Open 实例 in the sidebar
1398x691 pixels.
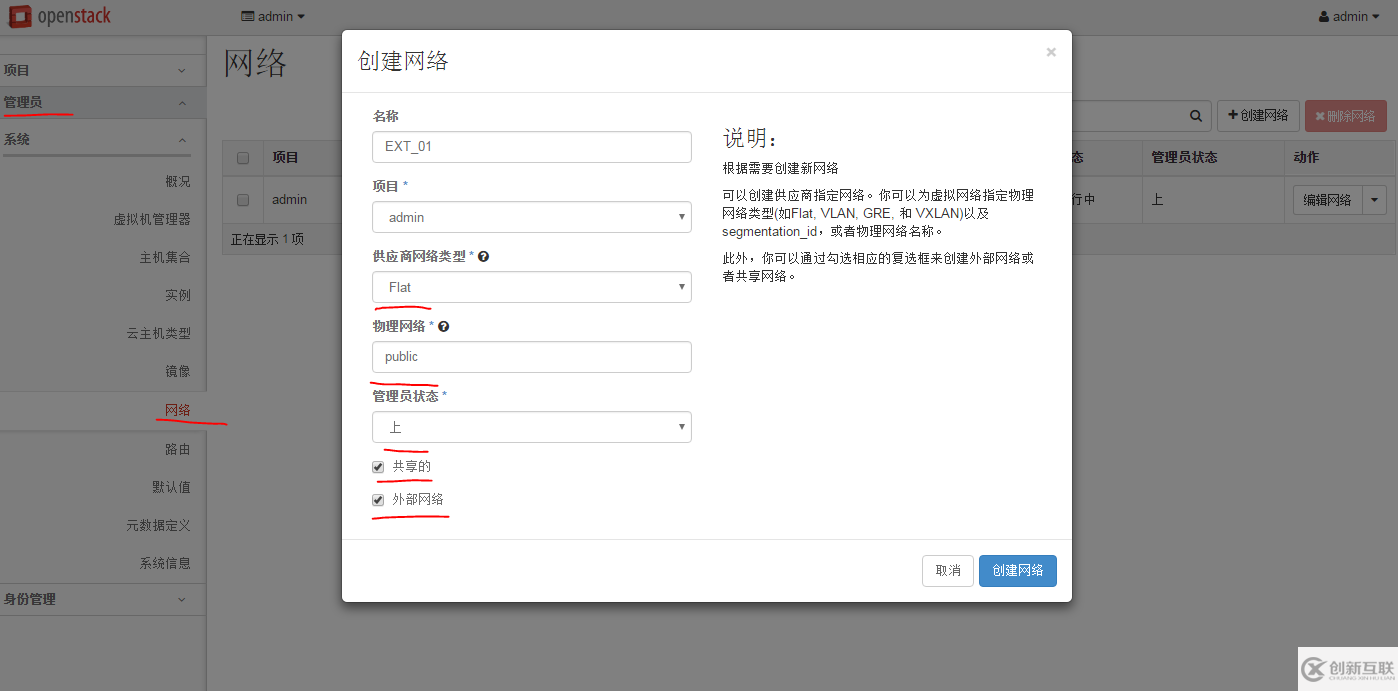point(177,295)
